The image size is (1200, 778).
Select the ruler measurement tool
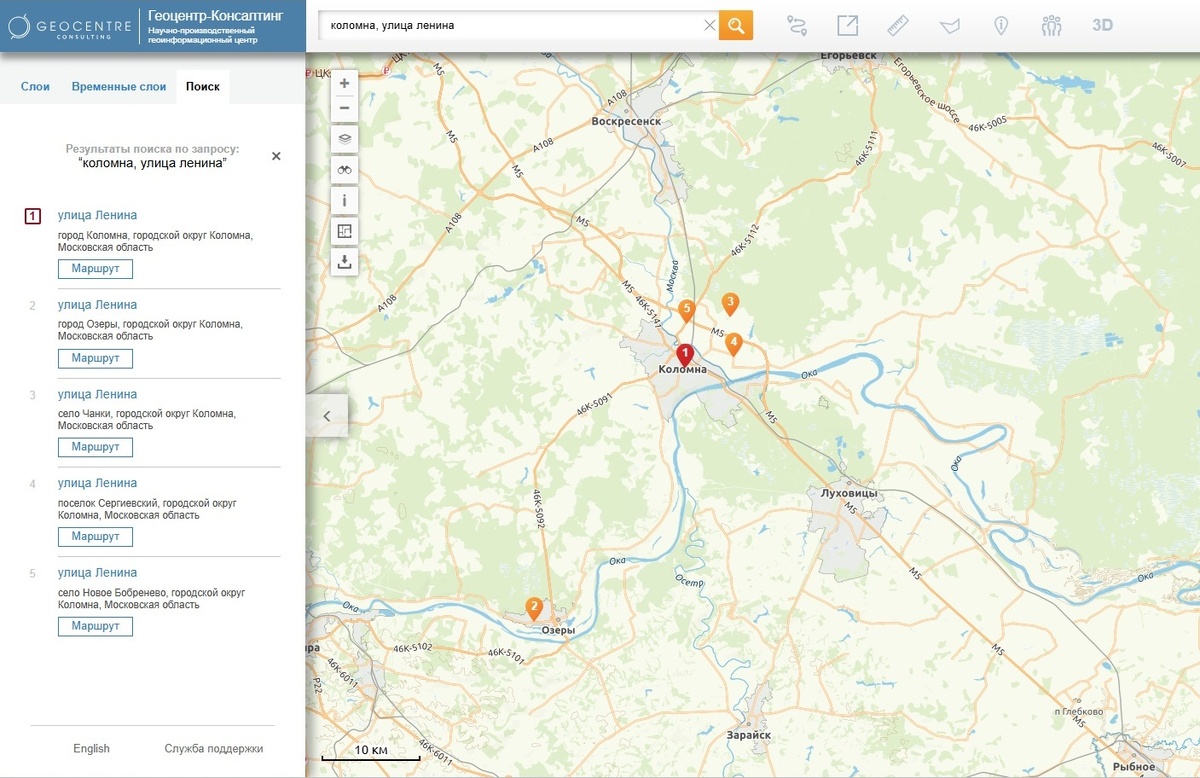[898, 26]
